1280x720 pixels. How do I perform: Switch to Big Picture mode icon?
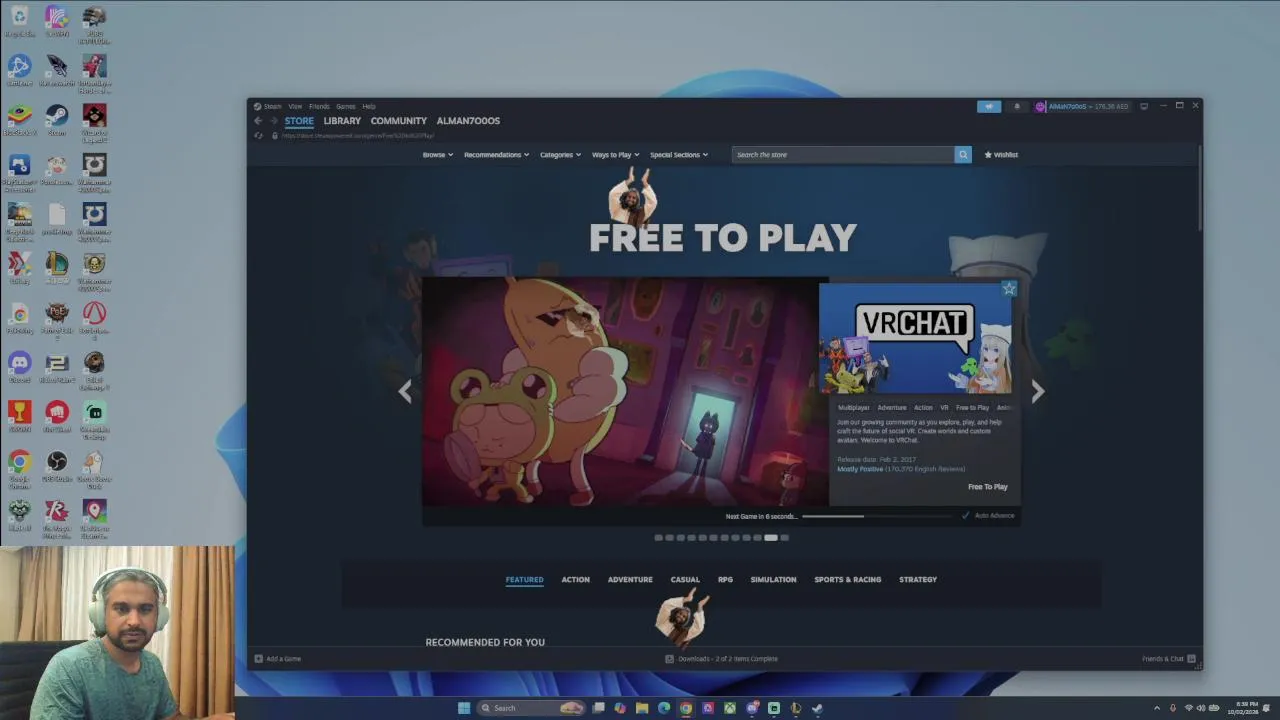tap(1144, 106)
